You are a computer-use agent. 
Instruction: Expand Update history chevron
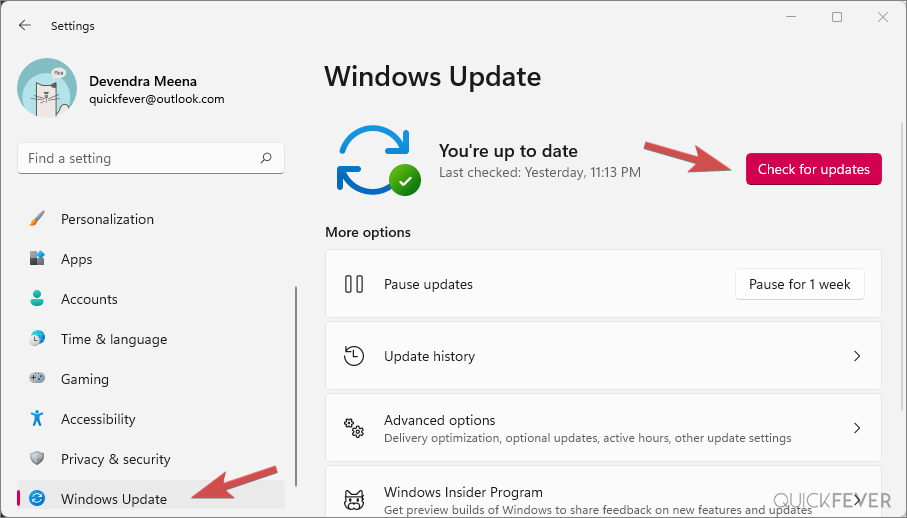tap(857, 356)
